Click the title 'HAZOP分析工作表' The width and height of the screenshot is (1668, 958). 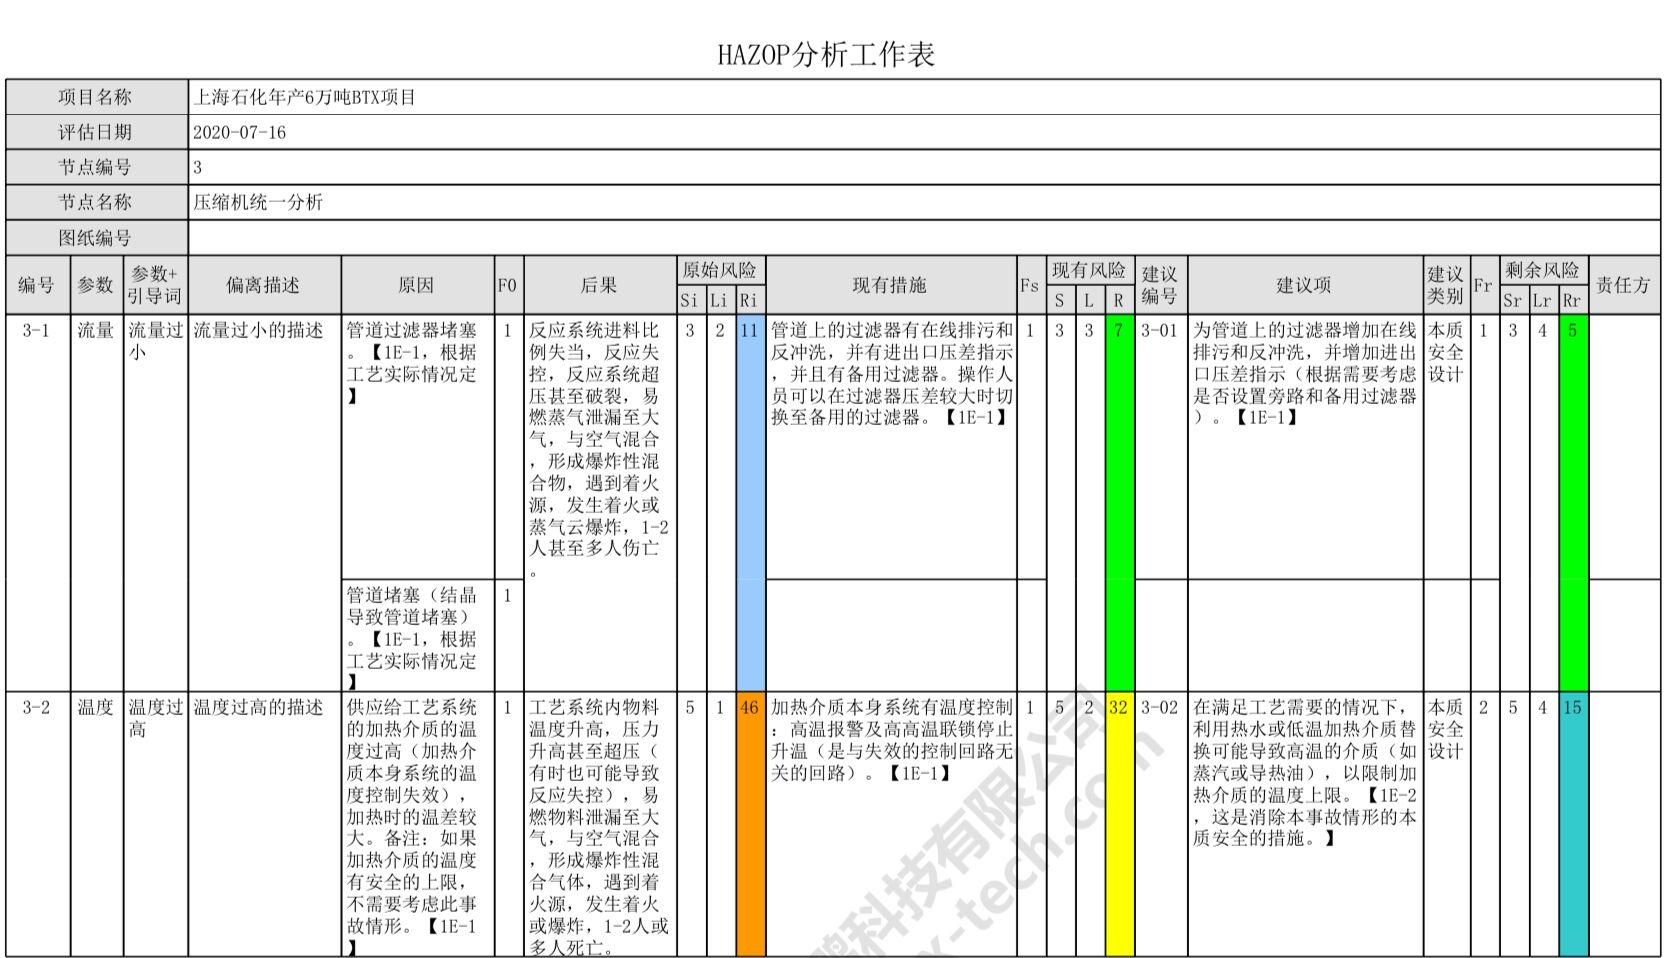pos(826,55)
